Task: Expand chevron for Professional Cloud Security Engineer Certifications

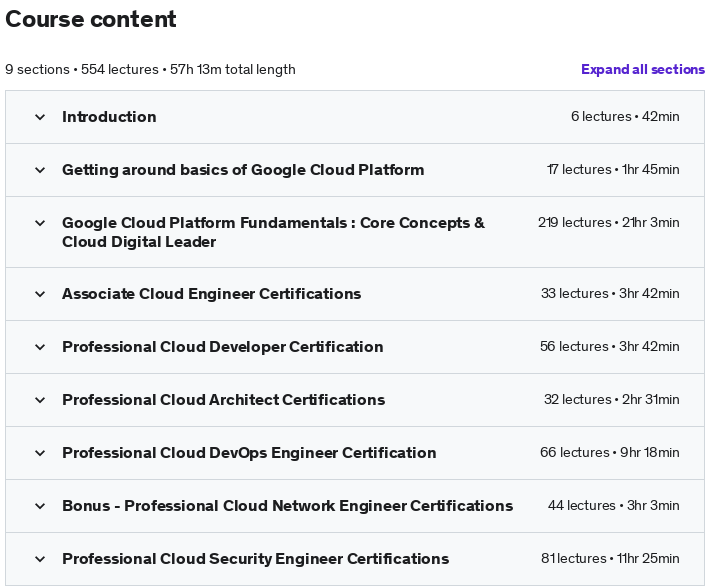Action: tap(40, 559)
